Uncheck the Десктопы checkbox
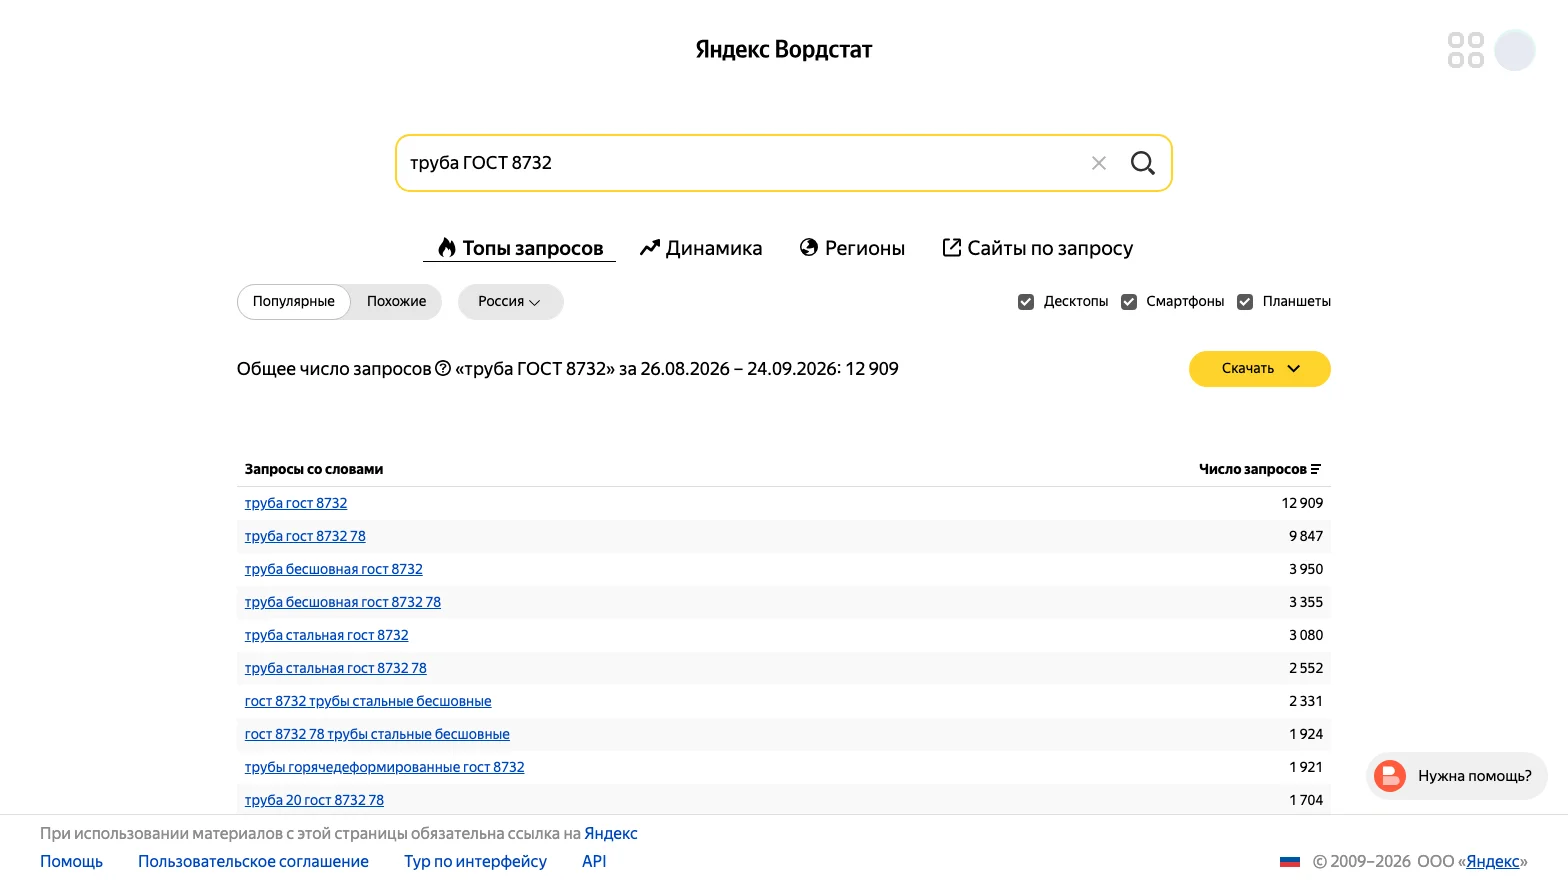Viewport: 1568px width, 880px height. [1026, 302]
